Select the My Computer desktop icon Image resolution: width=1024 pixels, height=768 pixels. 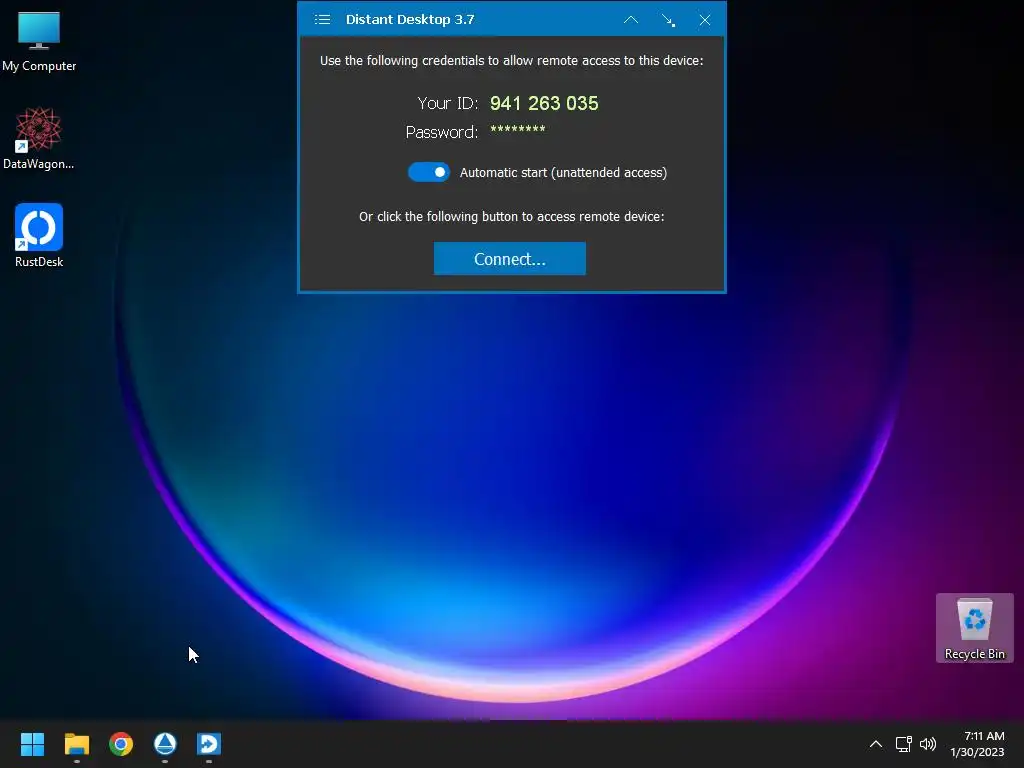click(39, 41)
